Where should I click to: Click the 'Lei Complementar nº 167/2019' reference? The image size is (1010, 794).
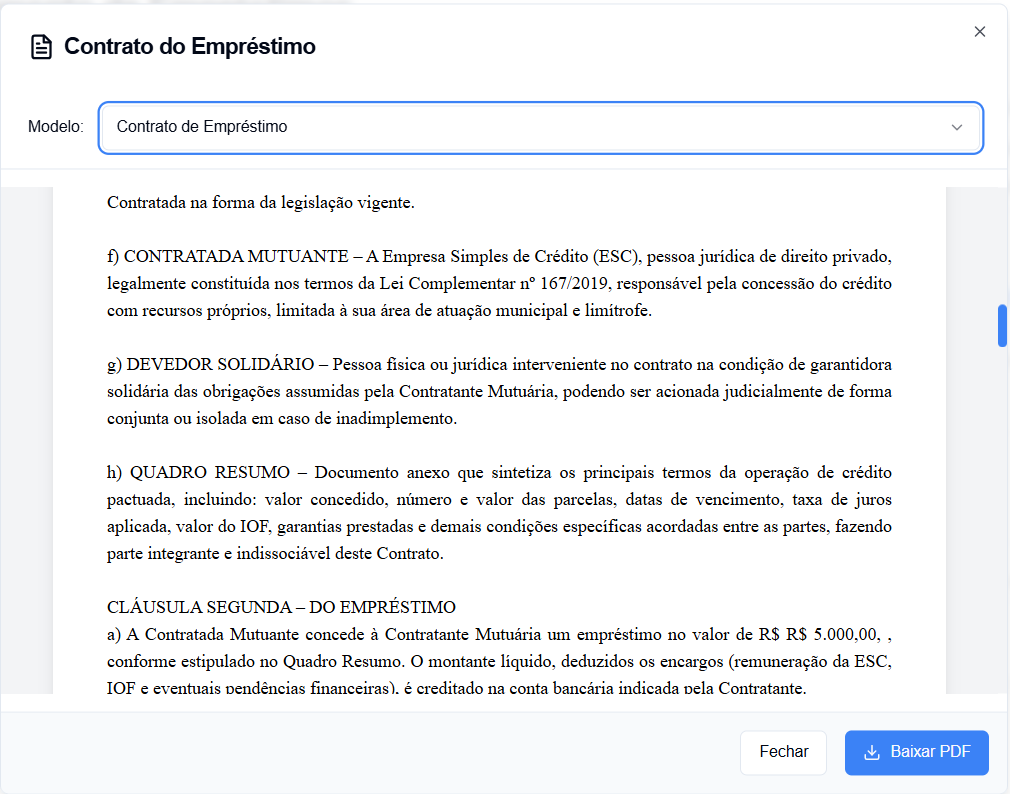tap(493, 283)
